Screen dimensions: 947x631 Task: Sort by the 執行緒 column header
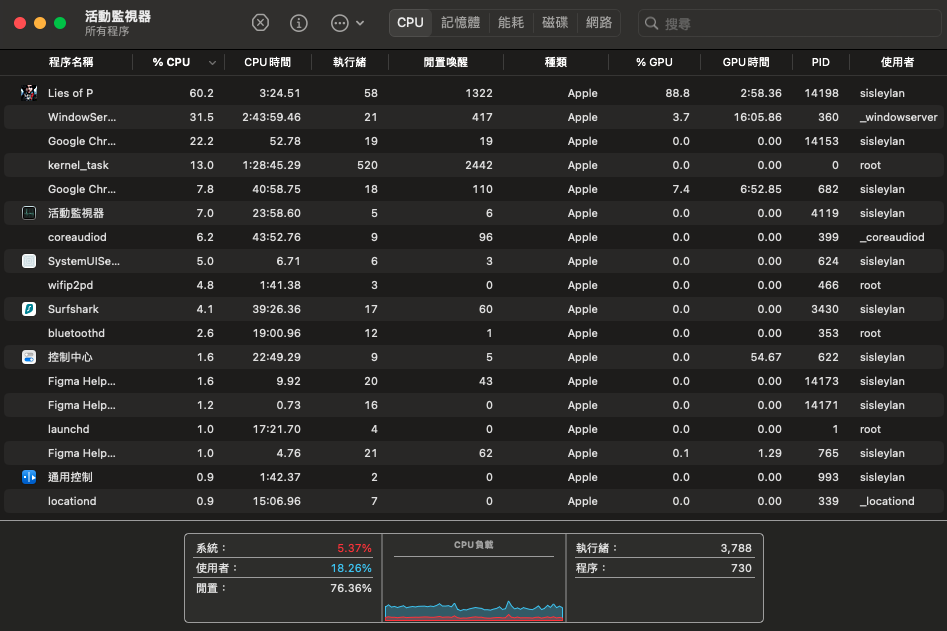(x=350, y=62)
